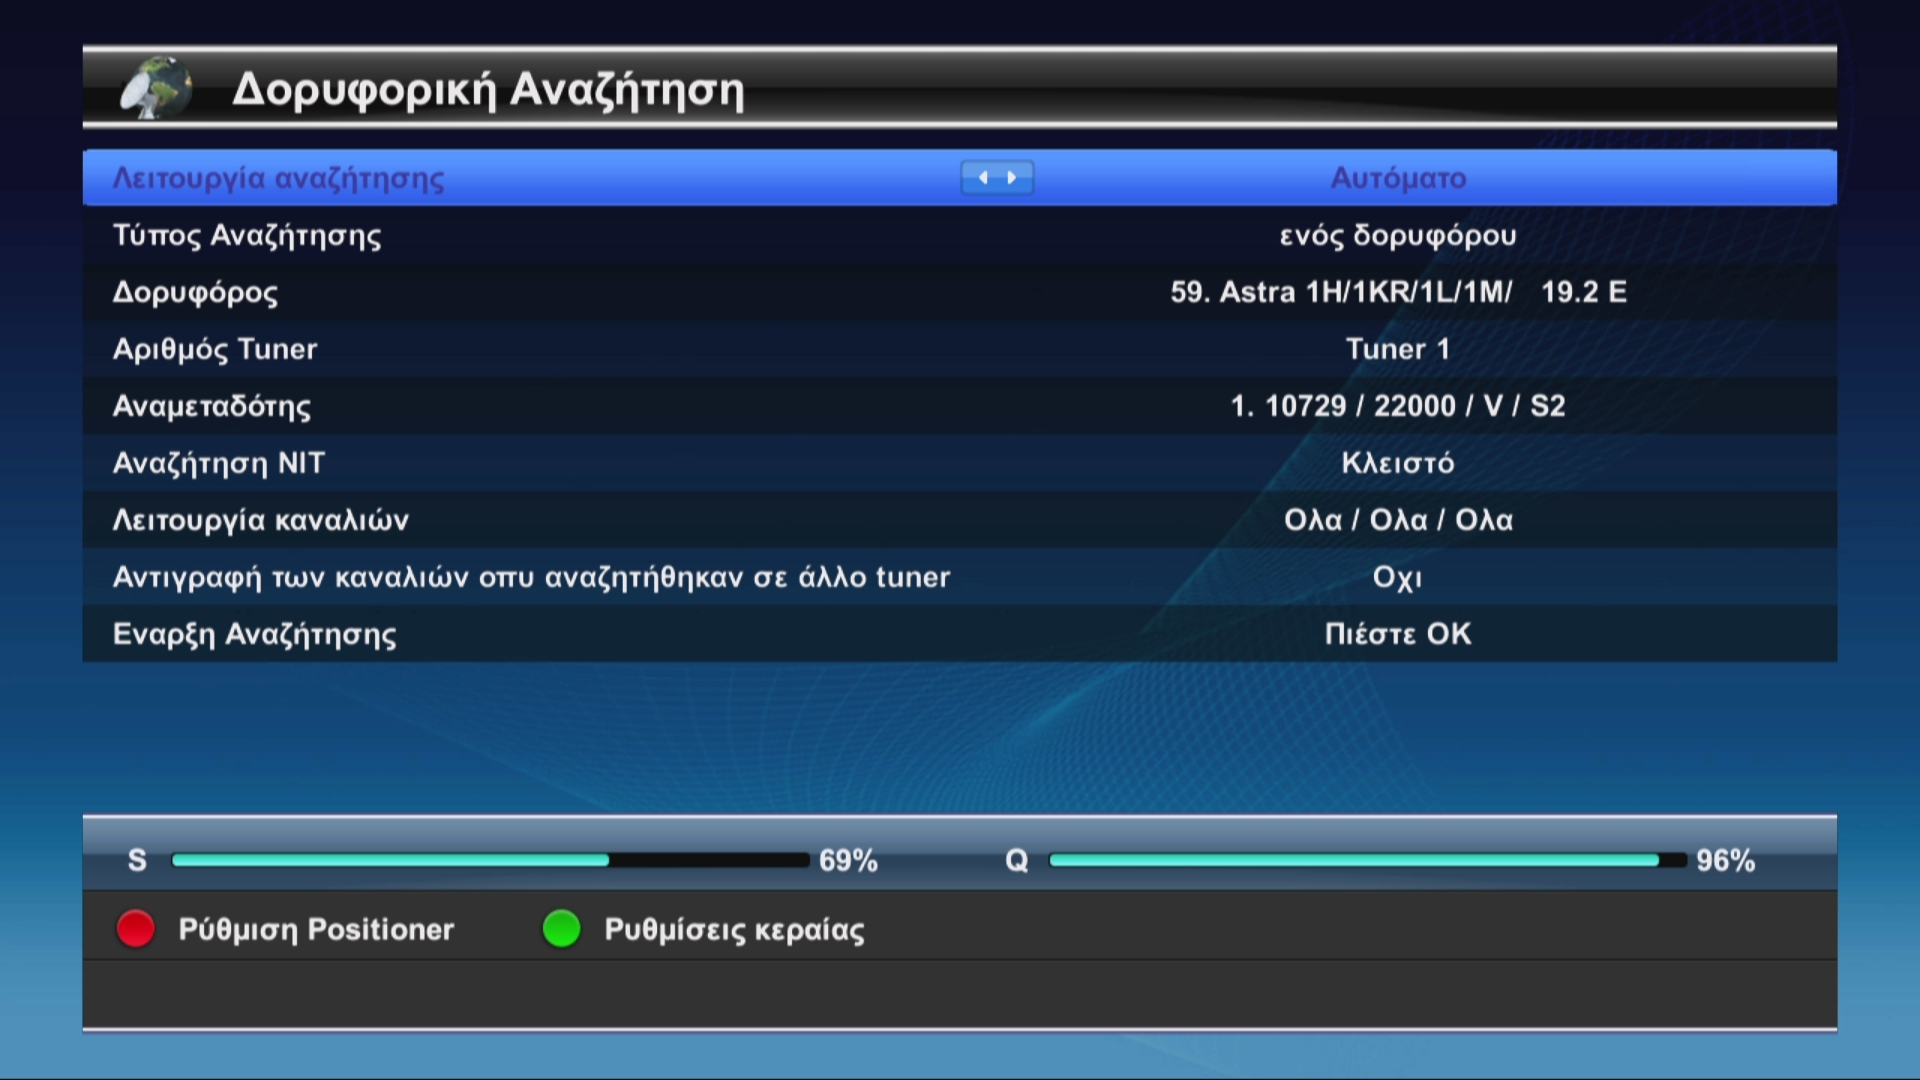Click the Αυτόματο search mode value
The width and height of the screenshot is (1920, 1080).
[x=1398, y=178]
